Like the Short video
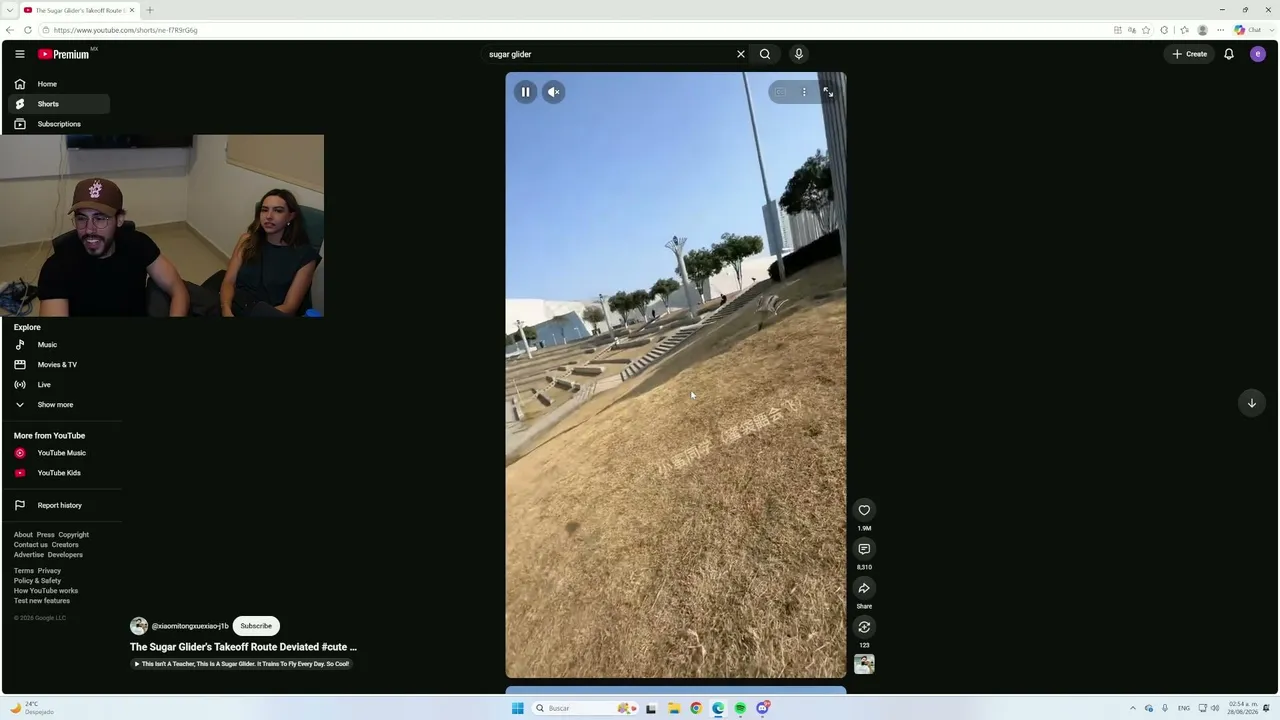Screen dimensions: 1280x720 [x=864, y=510]
